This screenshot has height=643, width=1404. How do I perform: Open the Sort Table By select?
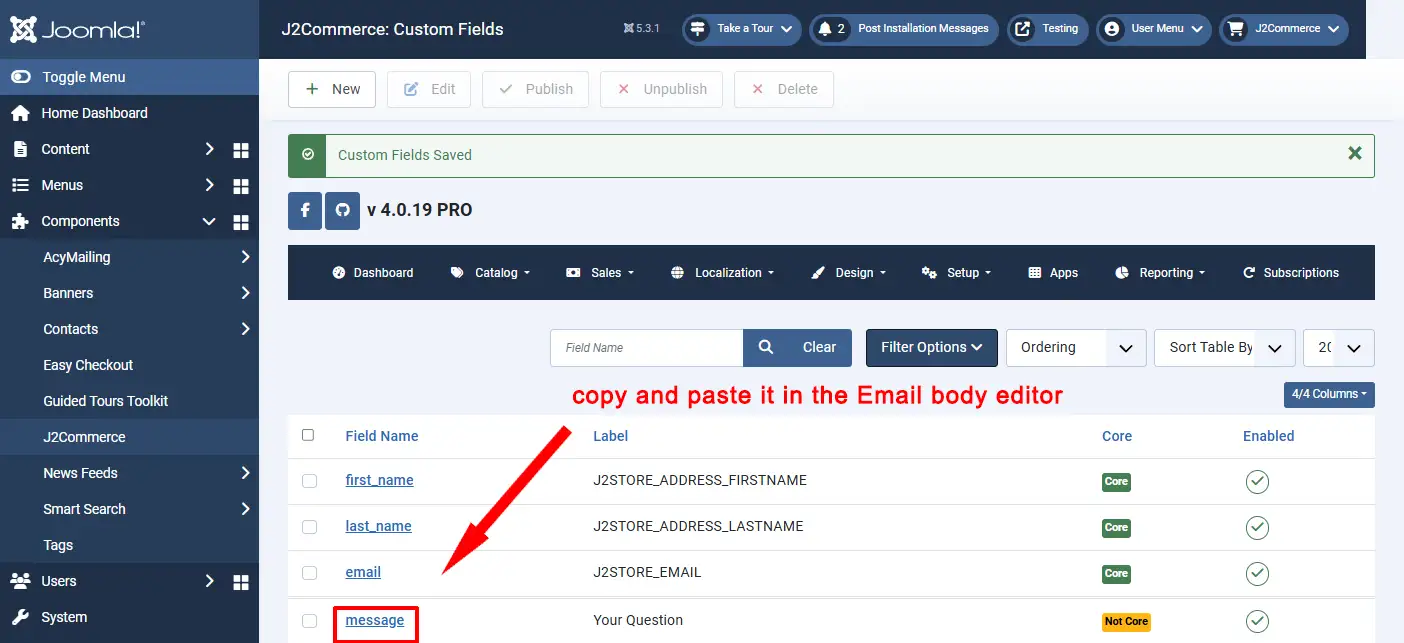pos(1225,348)
